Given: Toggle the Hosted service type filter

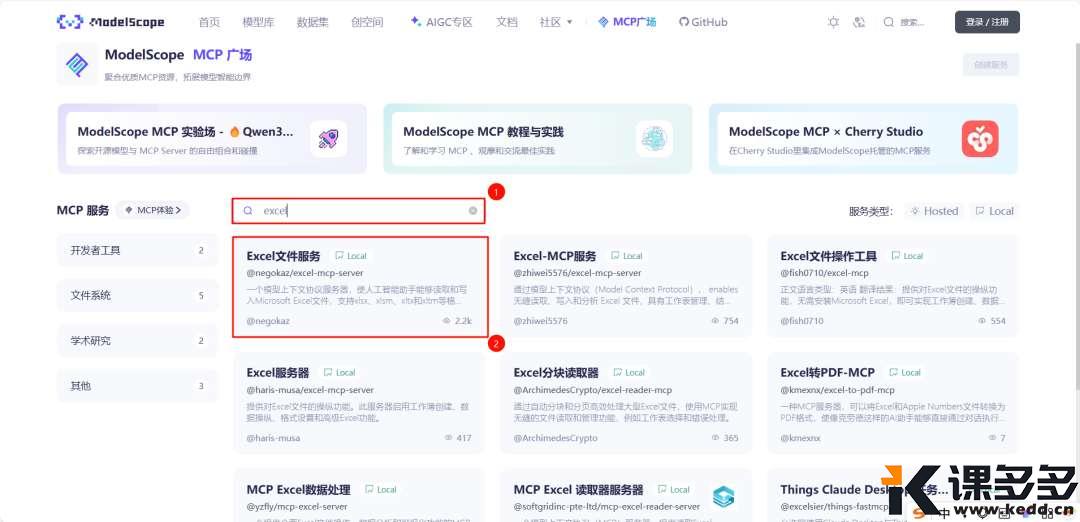Looking at the screenshot, I should point(934,211).
